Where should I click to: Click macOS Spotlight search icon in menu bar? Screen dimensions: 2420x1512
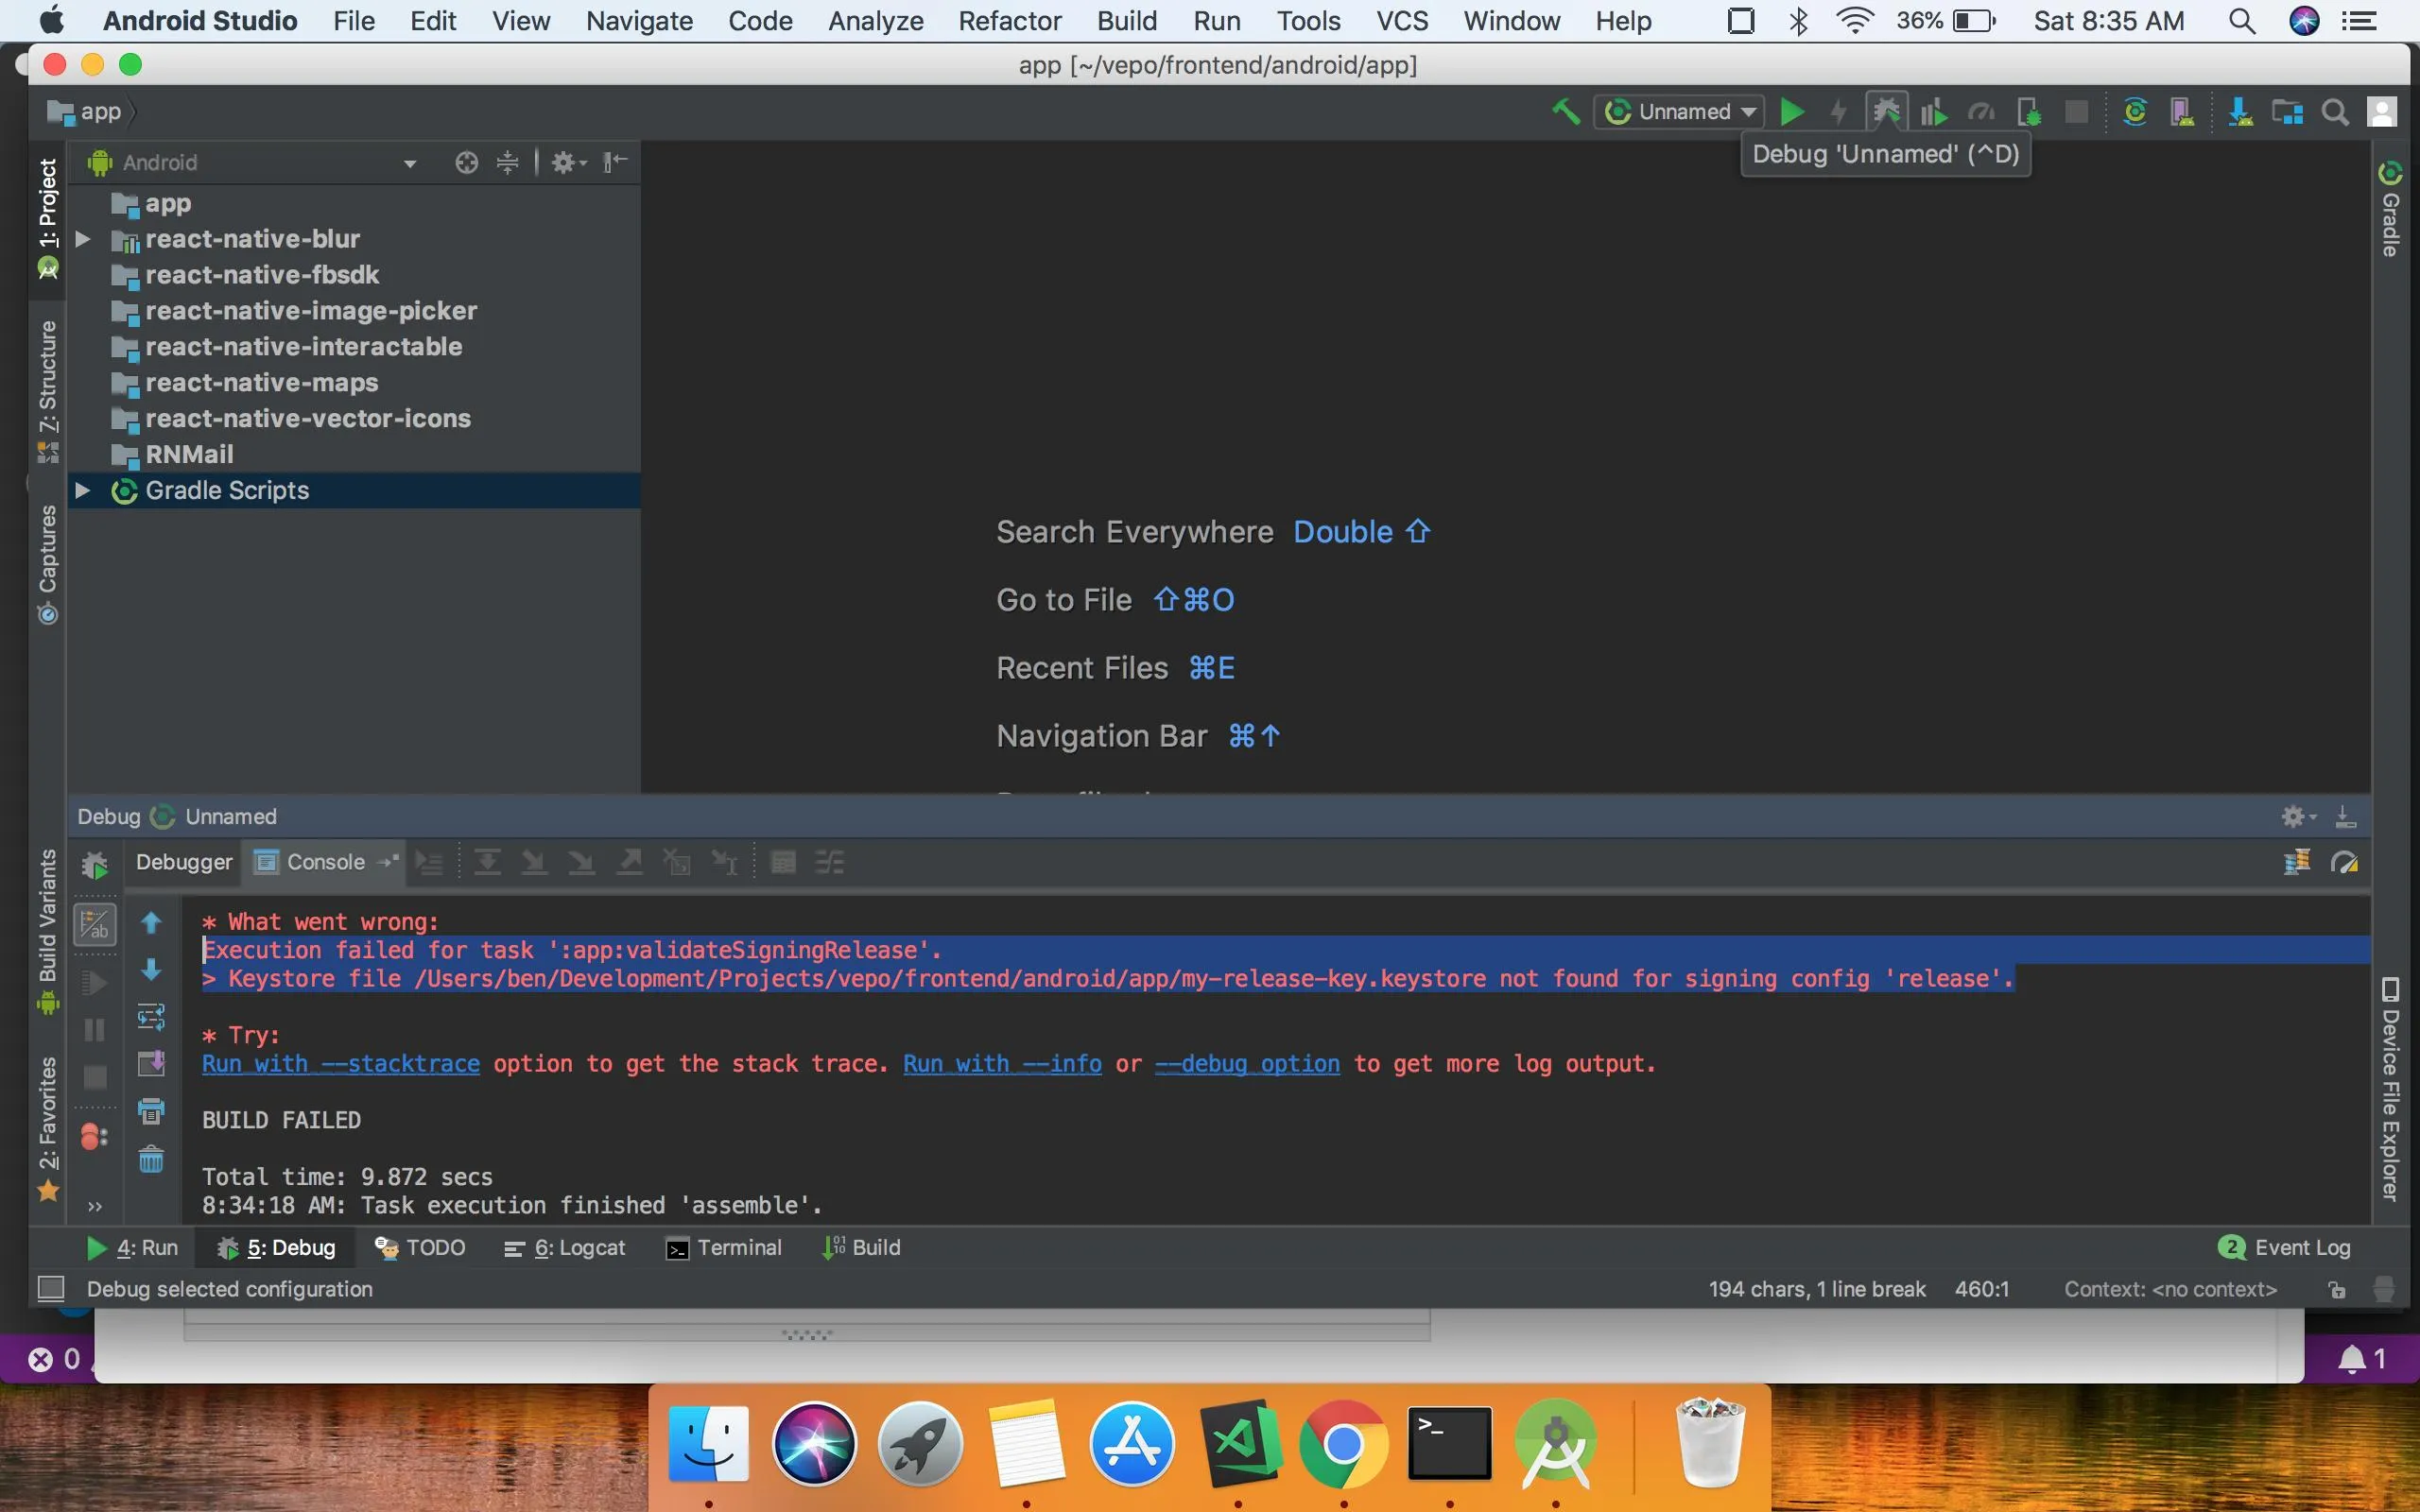click(2242, 21)
